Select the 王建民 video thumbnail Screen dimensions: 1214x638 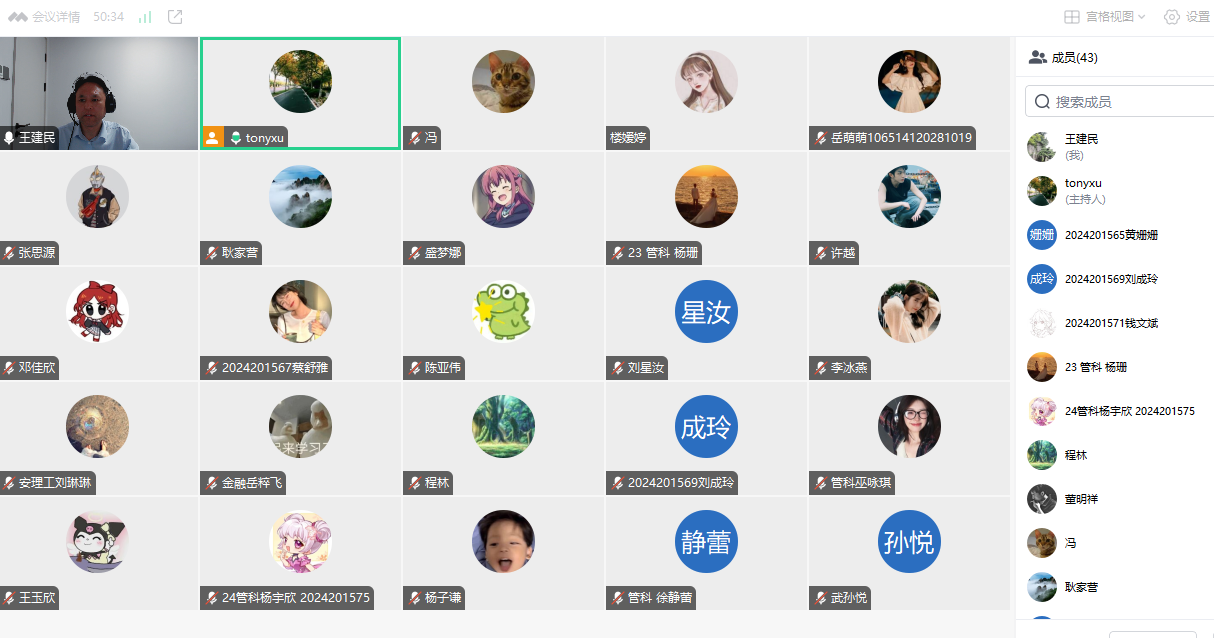click(99, 94)
